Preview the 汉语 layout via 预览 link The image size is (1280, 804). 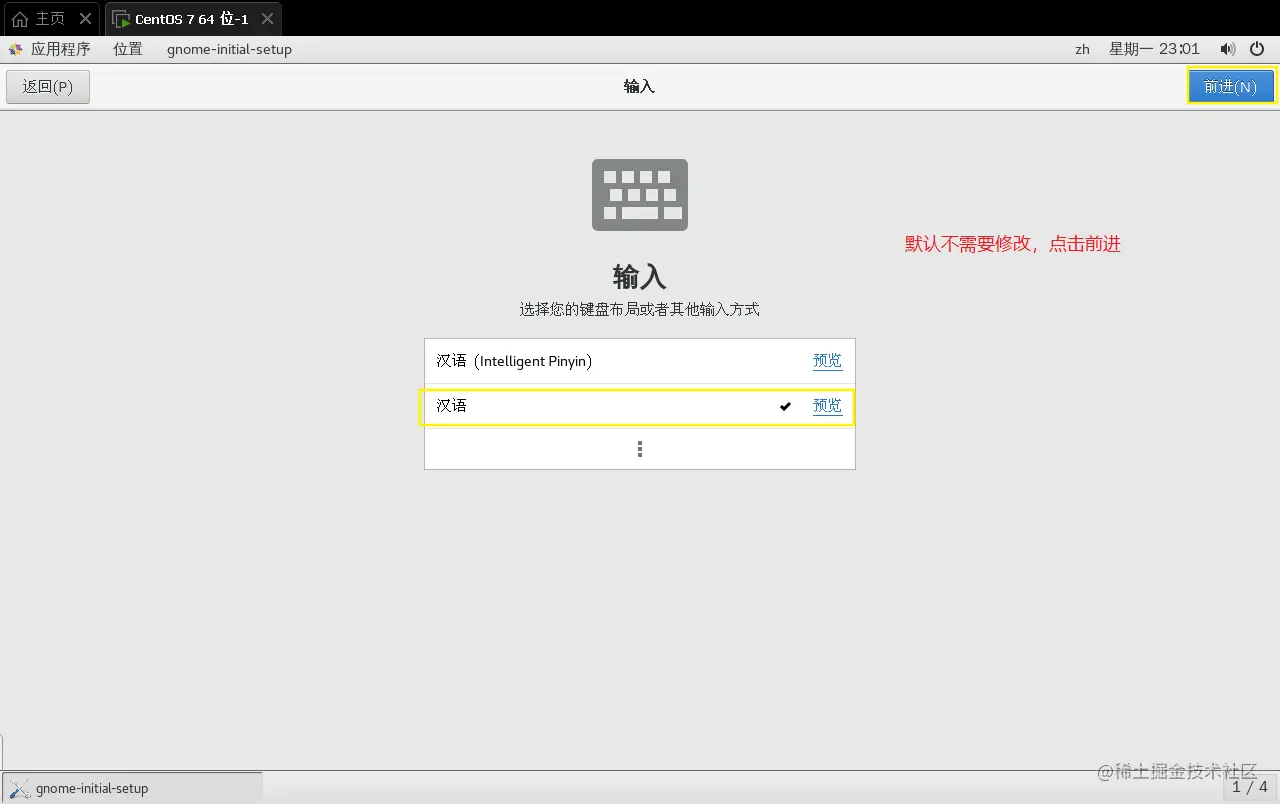point(827,406)
